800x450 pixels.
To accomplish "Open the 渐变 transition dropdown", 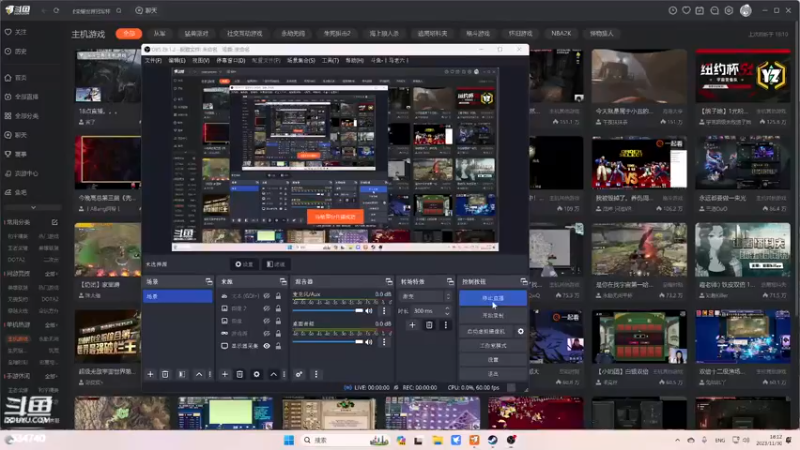I will [426, 296].
